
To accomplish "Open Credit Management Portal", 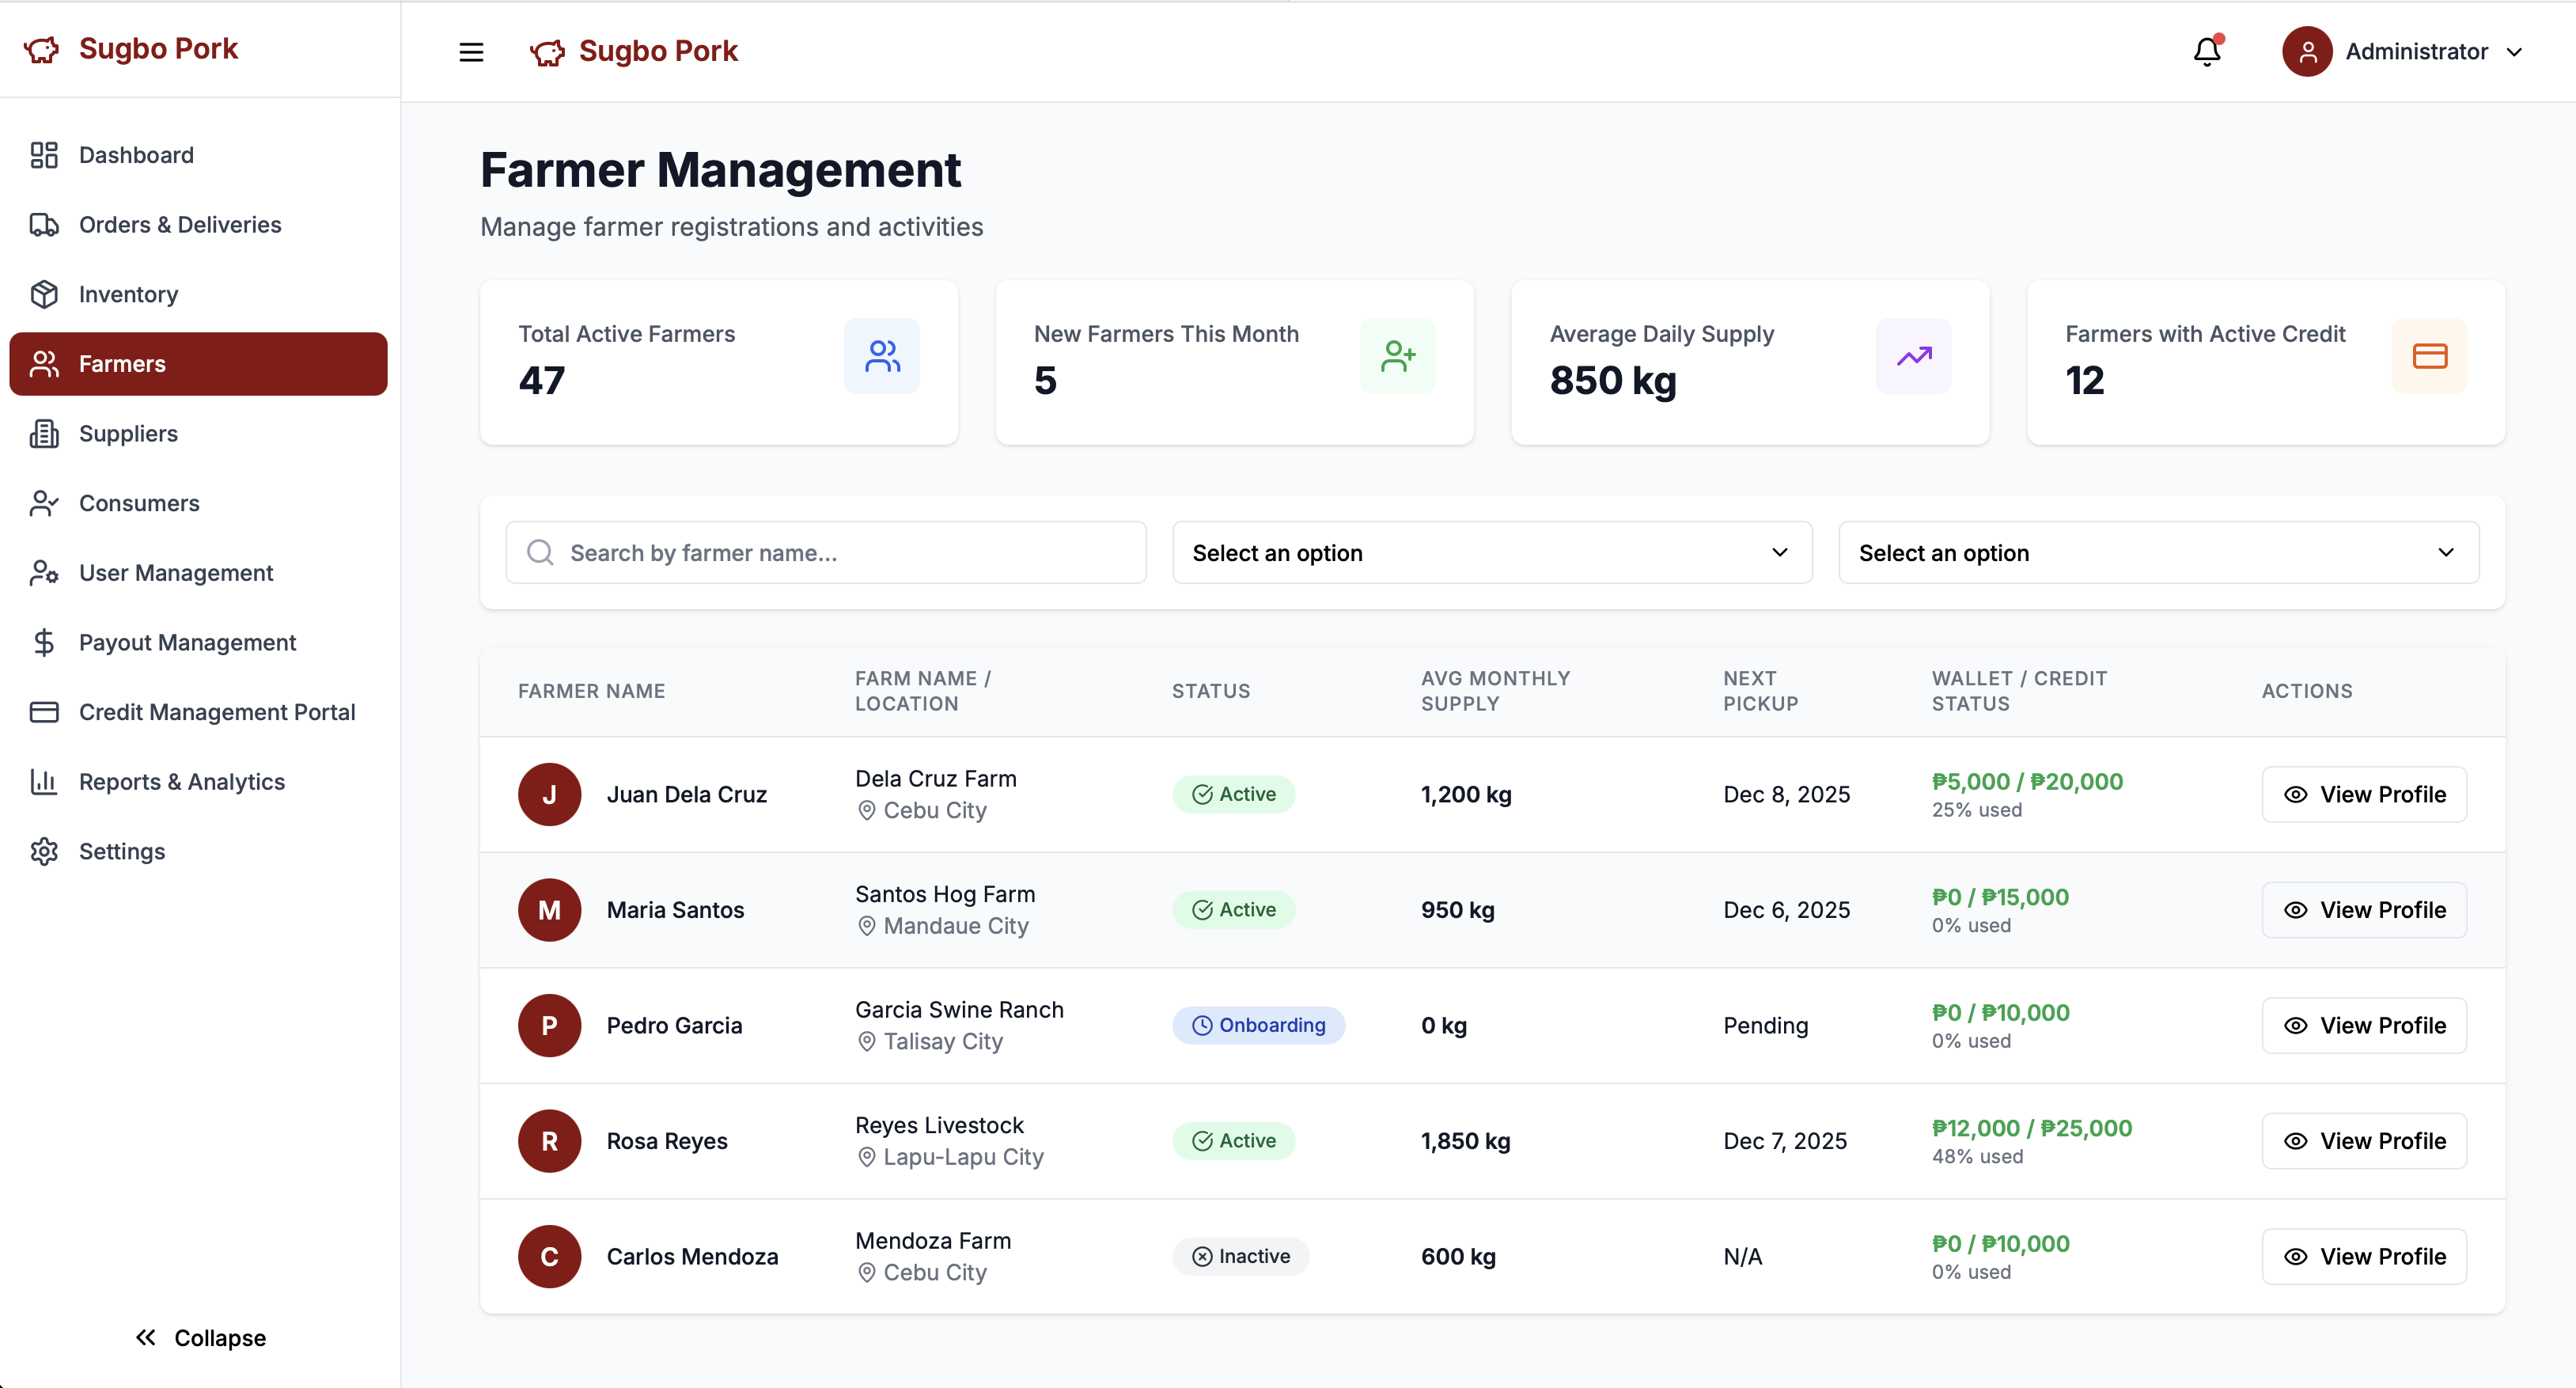I will pos(217,712).
